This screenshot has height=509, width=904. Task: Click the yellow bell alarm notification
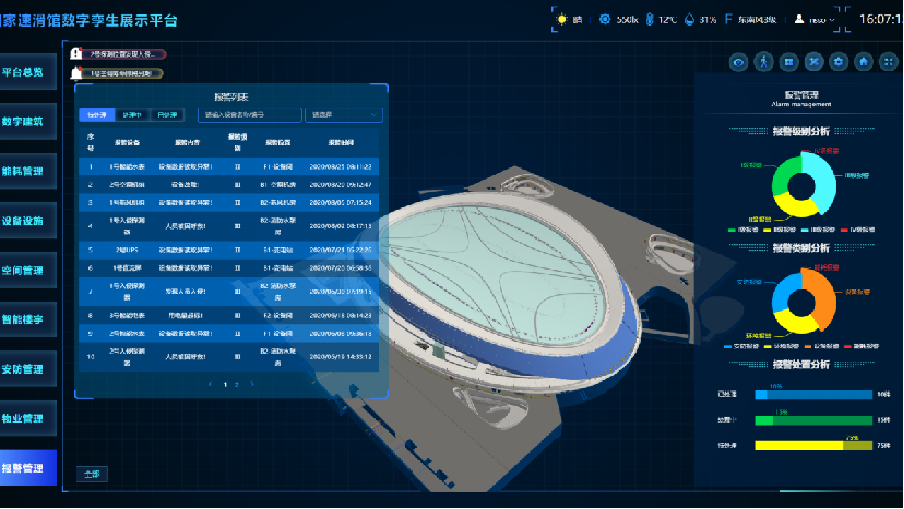point(117,73)
